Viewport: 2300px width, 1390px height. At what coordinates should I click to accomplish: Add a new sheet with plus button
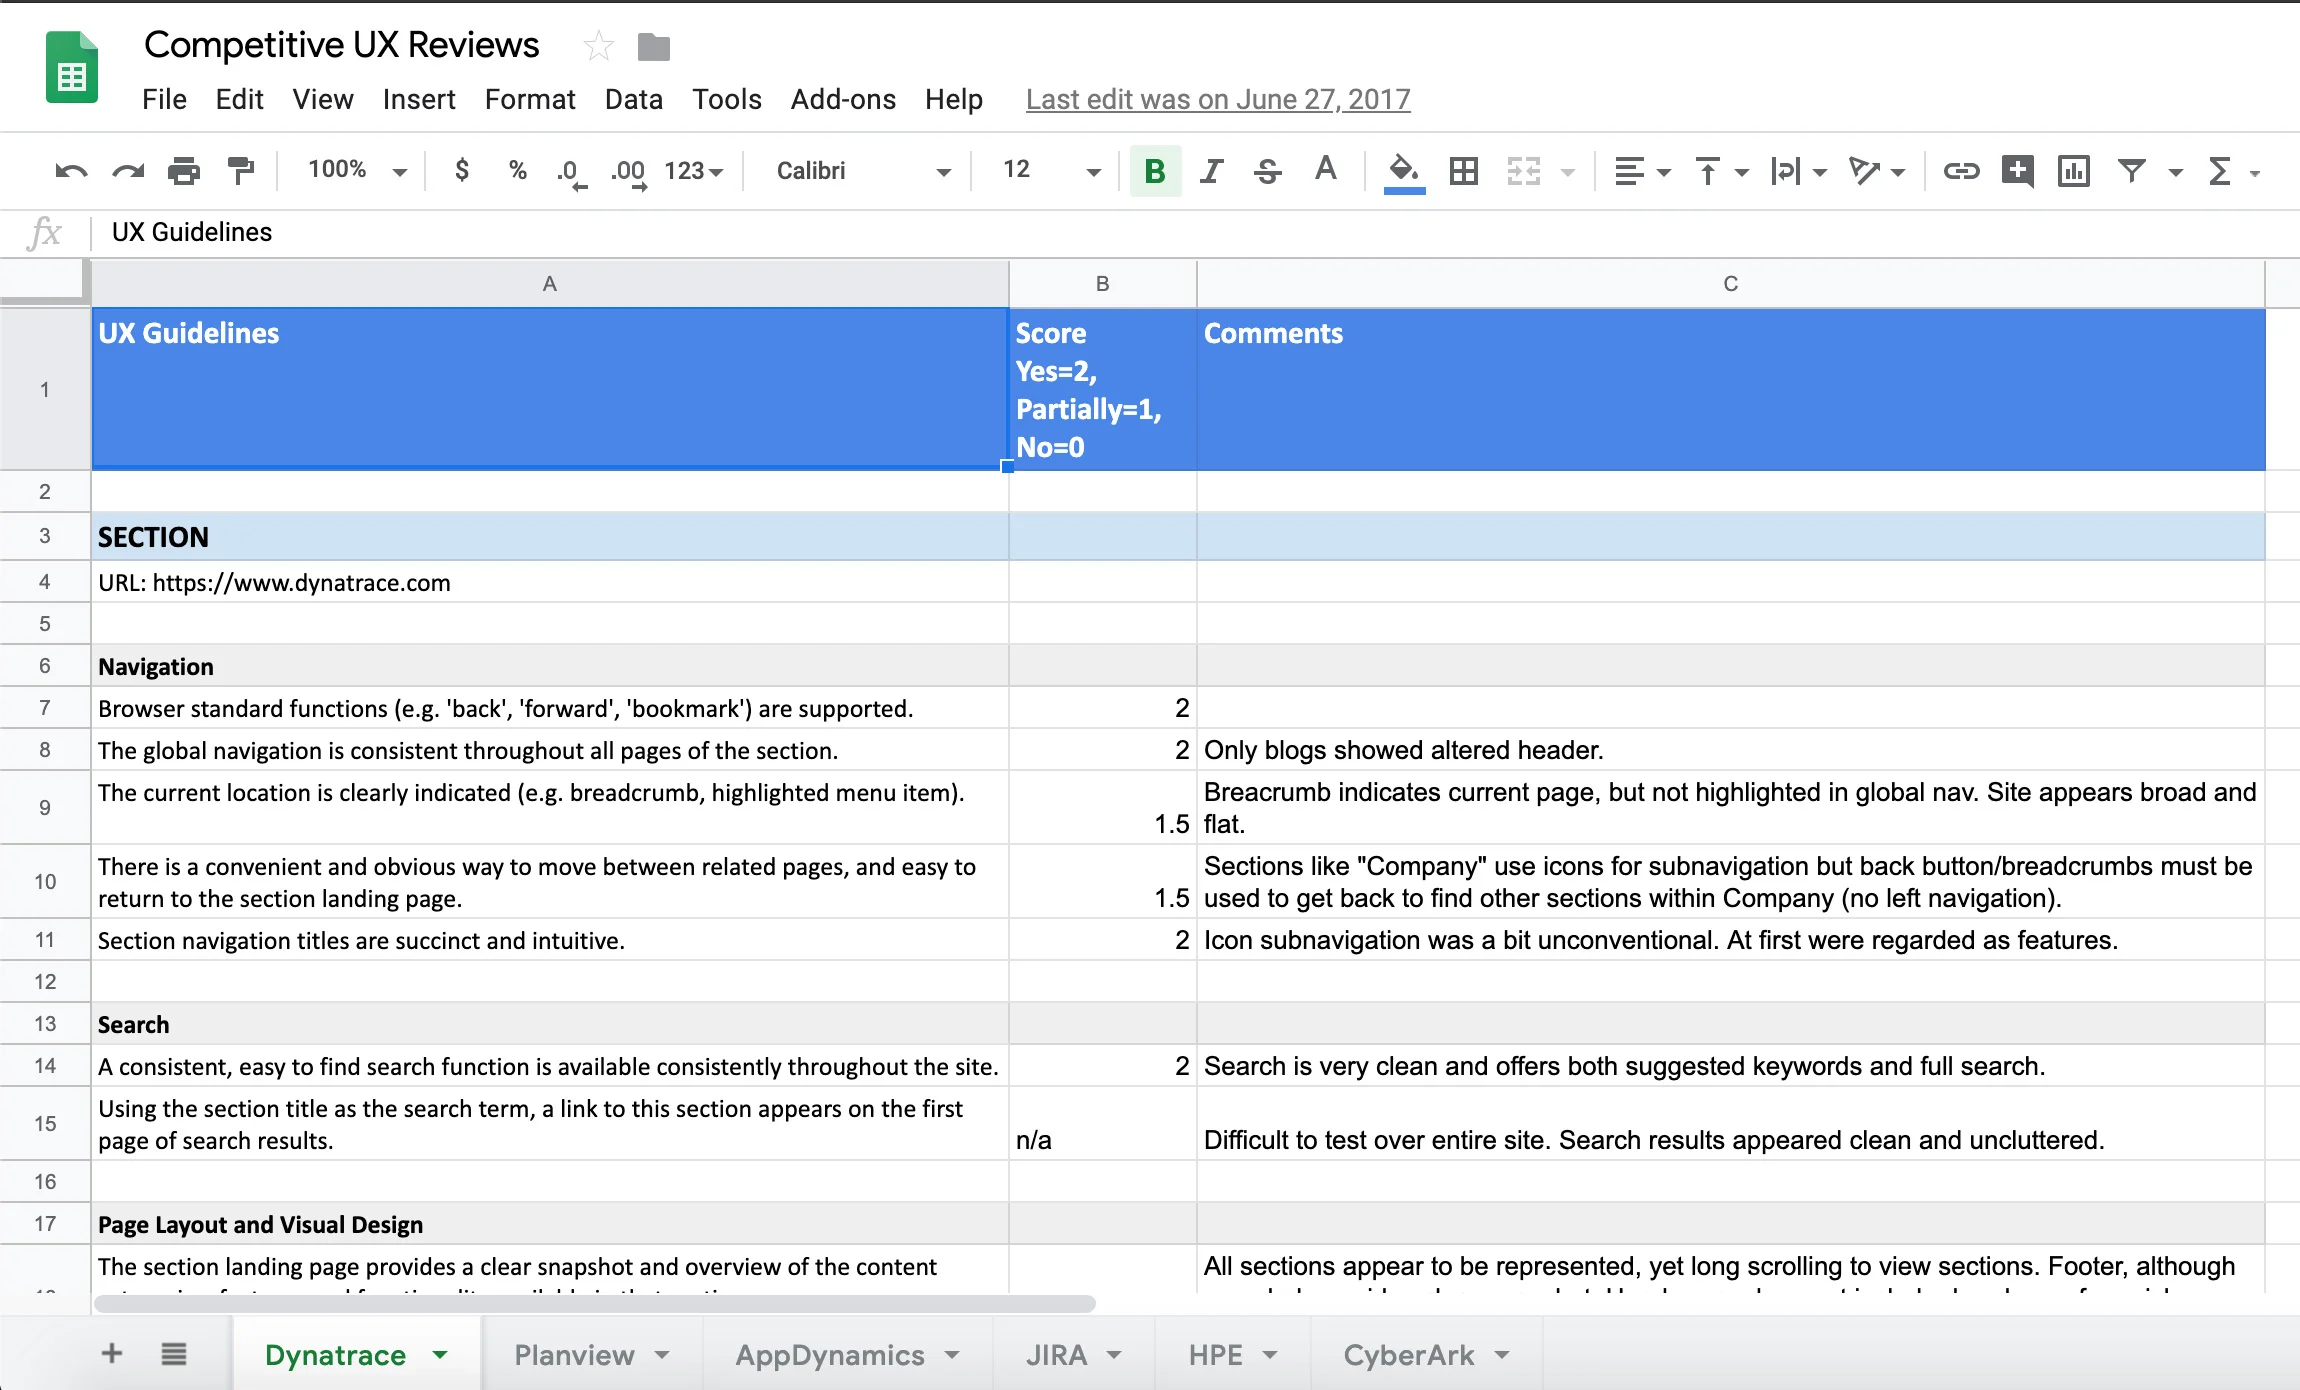click(112, 1354)
